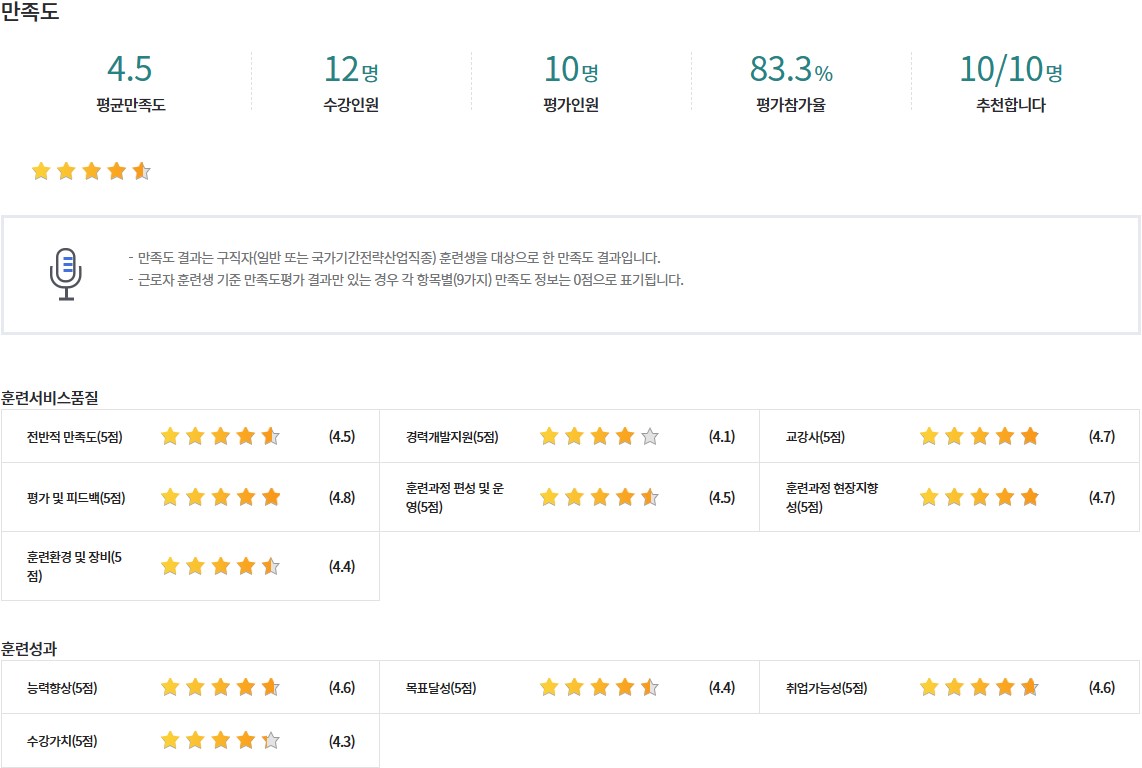
Task: Click the 훈련환경 및 장비 stars
Action: pyautogui.click(x=220, y=567)
